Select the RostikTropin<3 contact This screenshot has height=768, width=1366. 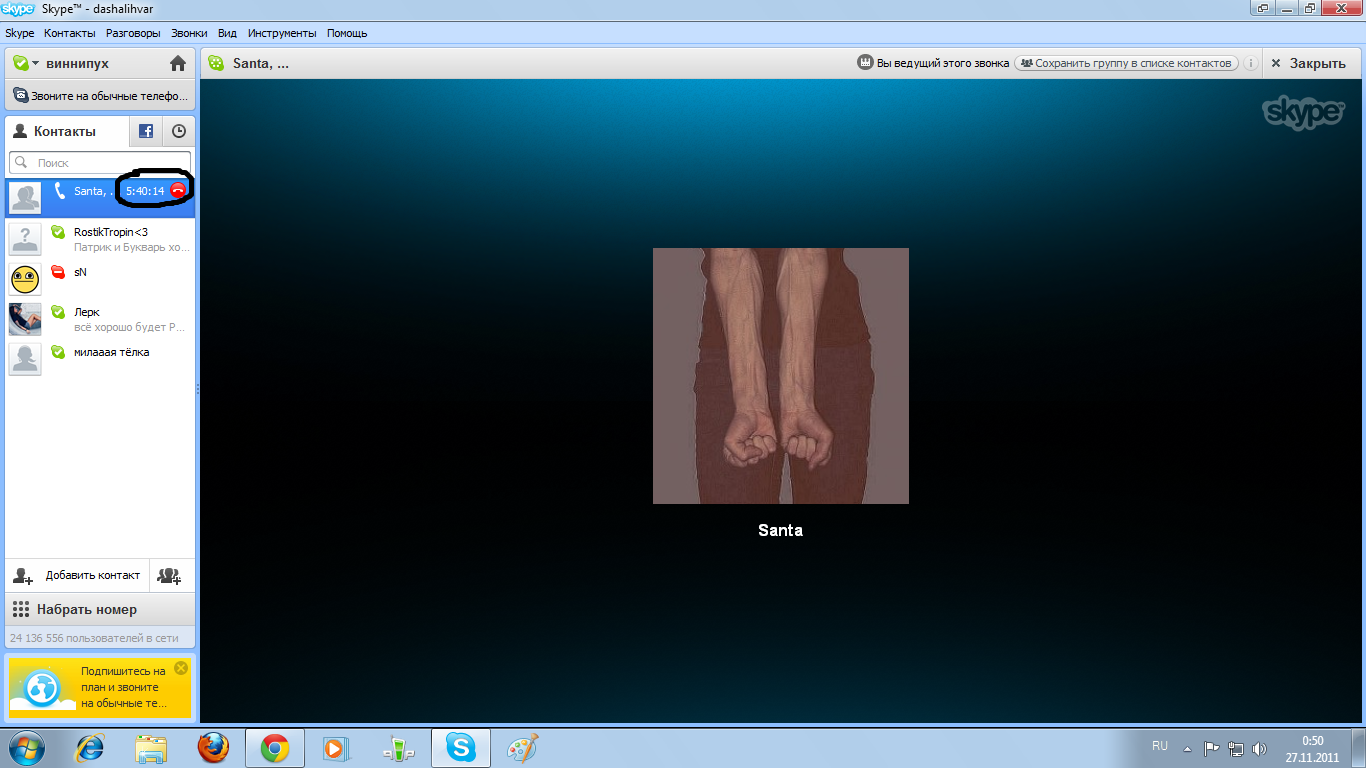[x=100, y=238]
